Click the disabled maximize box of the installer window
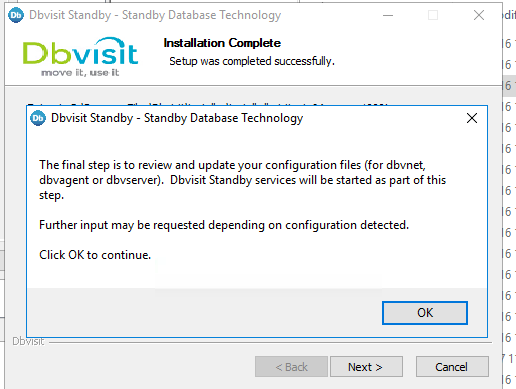This screenshot has width=516, height=389. point(433,15)
